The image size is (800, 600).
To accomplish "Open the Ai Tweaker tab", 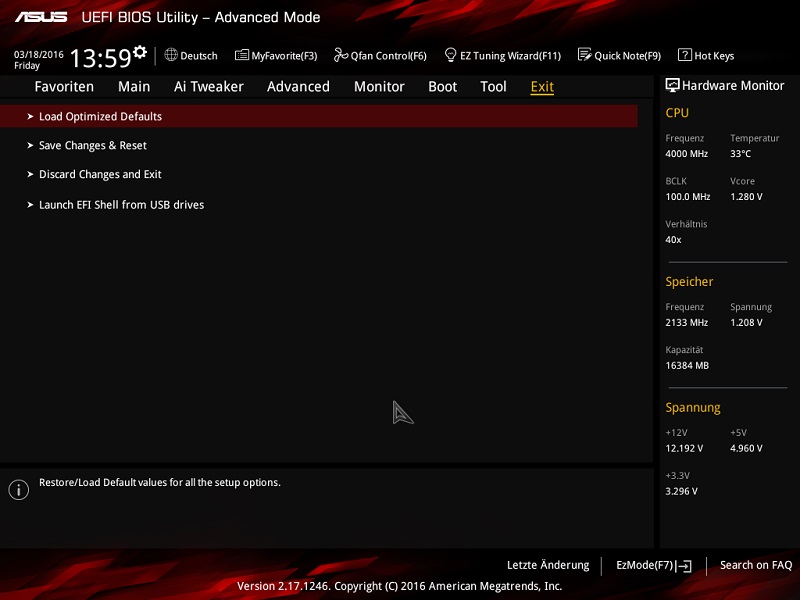I will click(209, 87).
